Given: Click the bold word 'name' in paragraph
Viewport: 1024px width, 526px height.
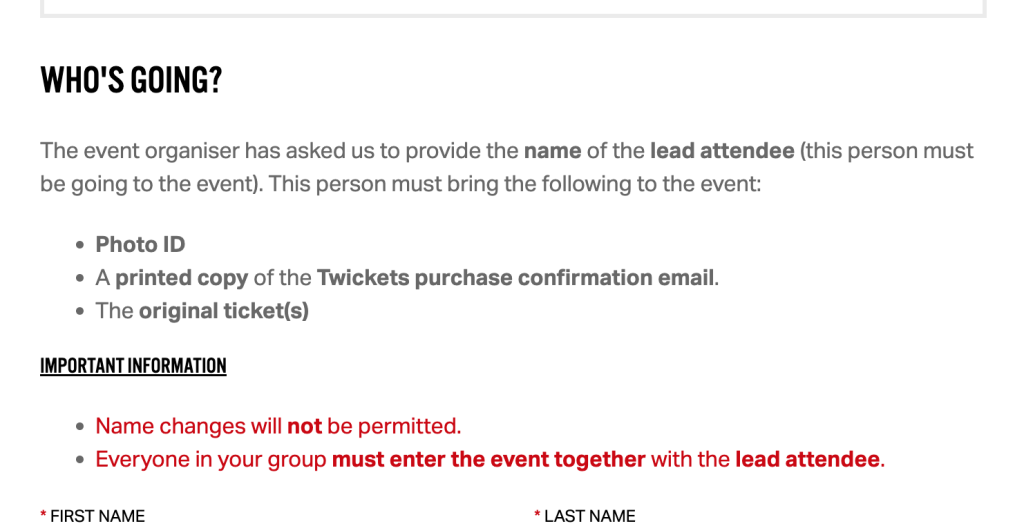Looking at the screenshot, I should (552, 151).
